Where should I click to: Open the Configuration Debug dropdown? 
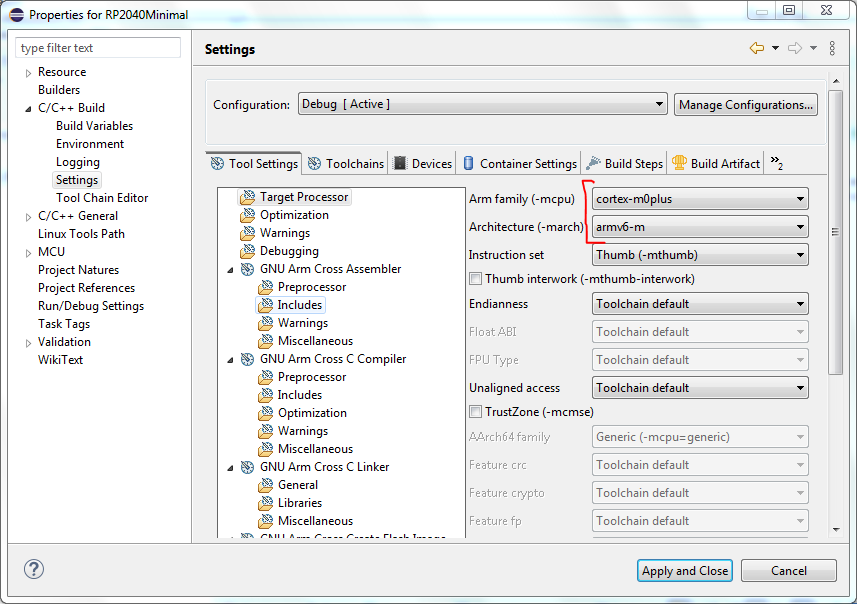pyautogui.click(x=482, y=104)
